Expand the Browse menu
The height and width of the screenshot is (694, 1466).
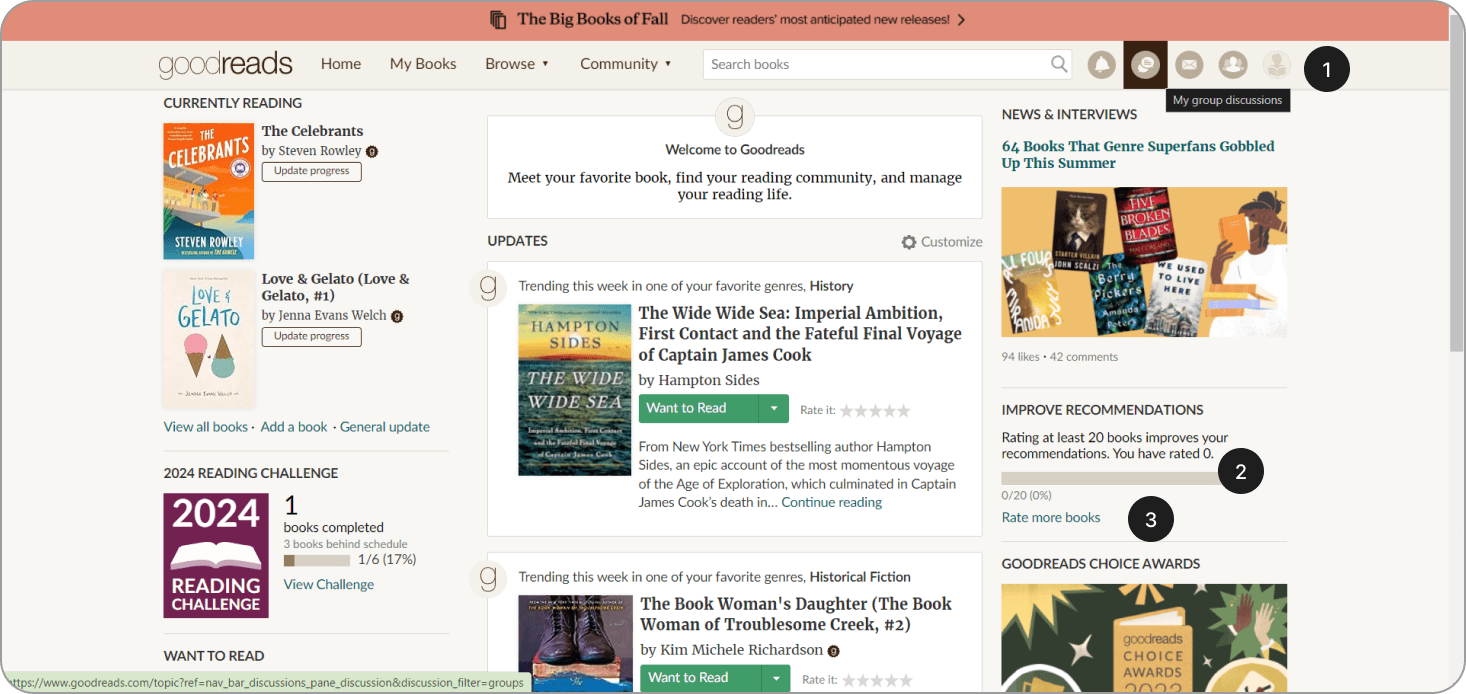[x=517, y=64]
